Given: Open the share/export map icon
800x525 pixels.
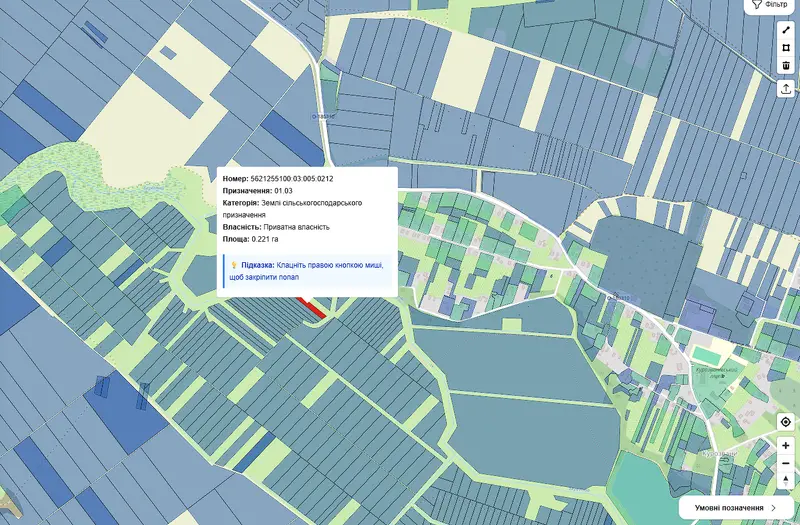Looking at the screenshot, I should pyautogui.click(x=786, y=89).
